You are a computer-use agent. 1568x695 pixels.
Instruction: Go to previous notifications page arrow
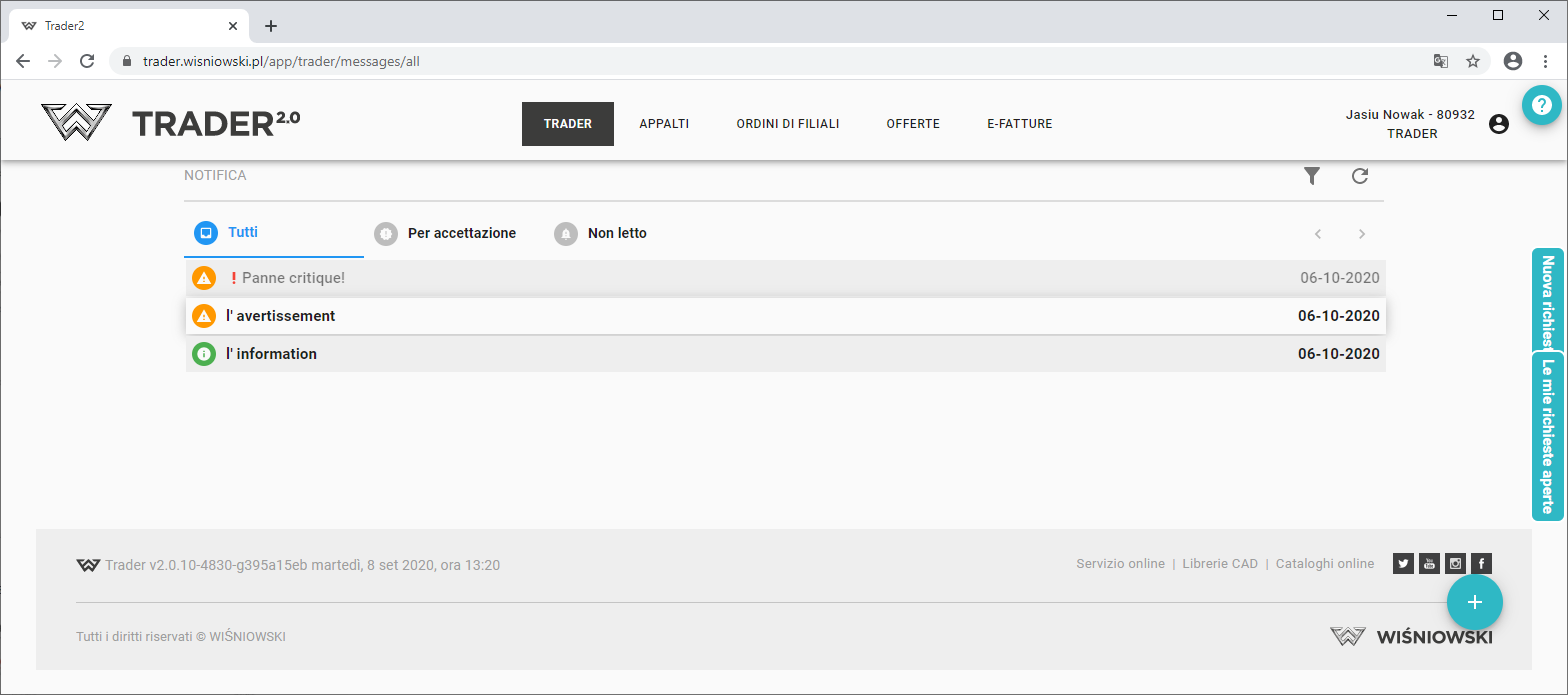click(1318, 234)
